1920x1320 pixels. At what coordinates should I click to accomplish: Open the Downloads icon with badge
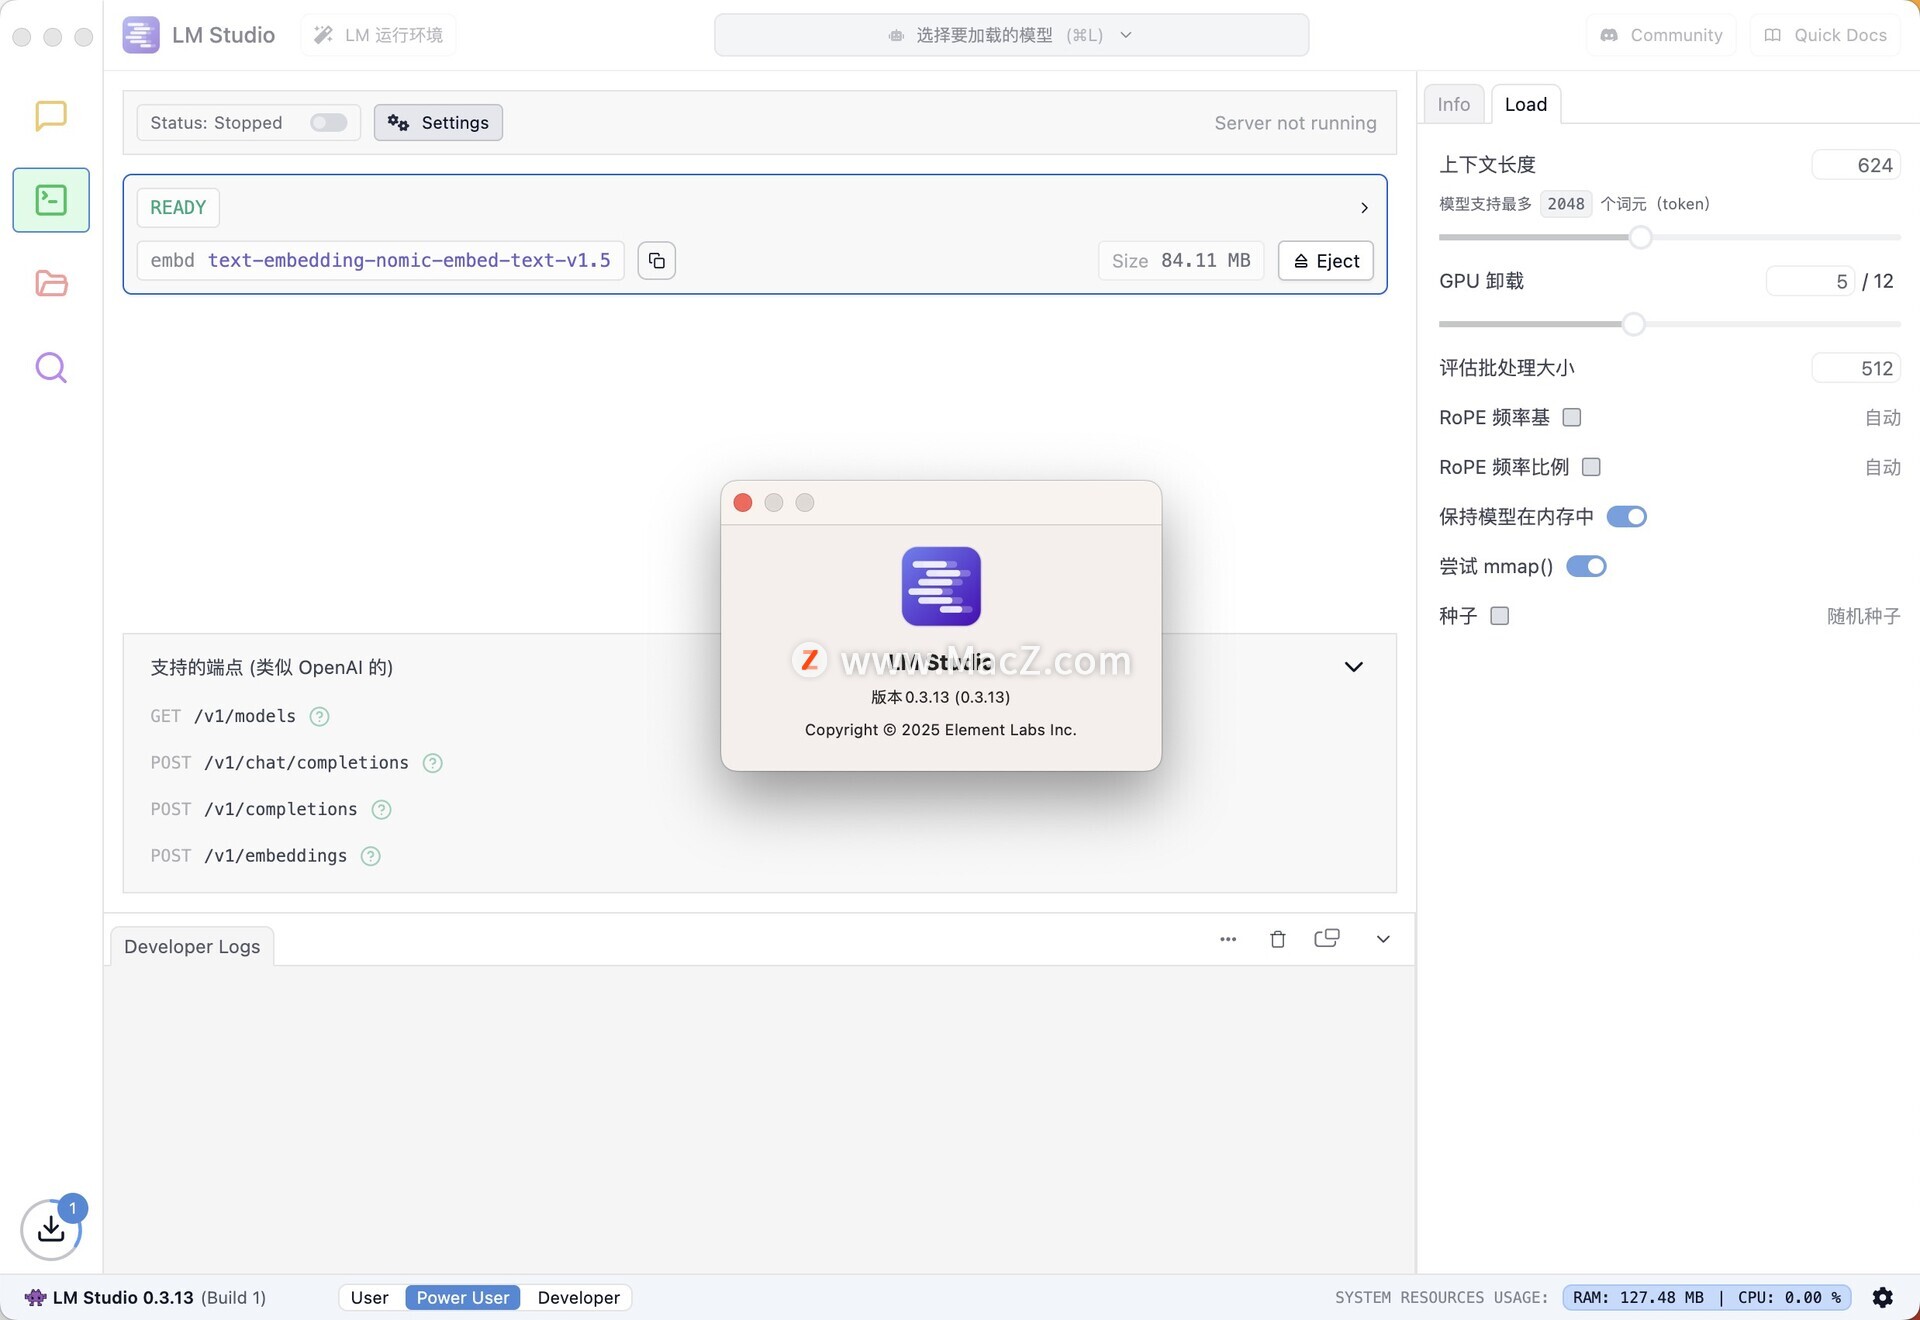pos(51,1229)
